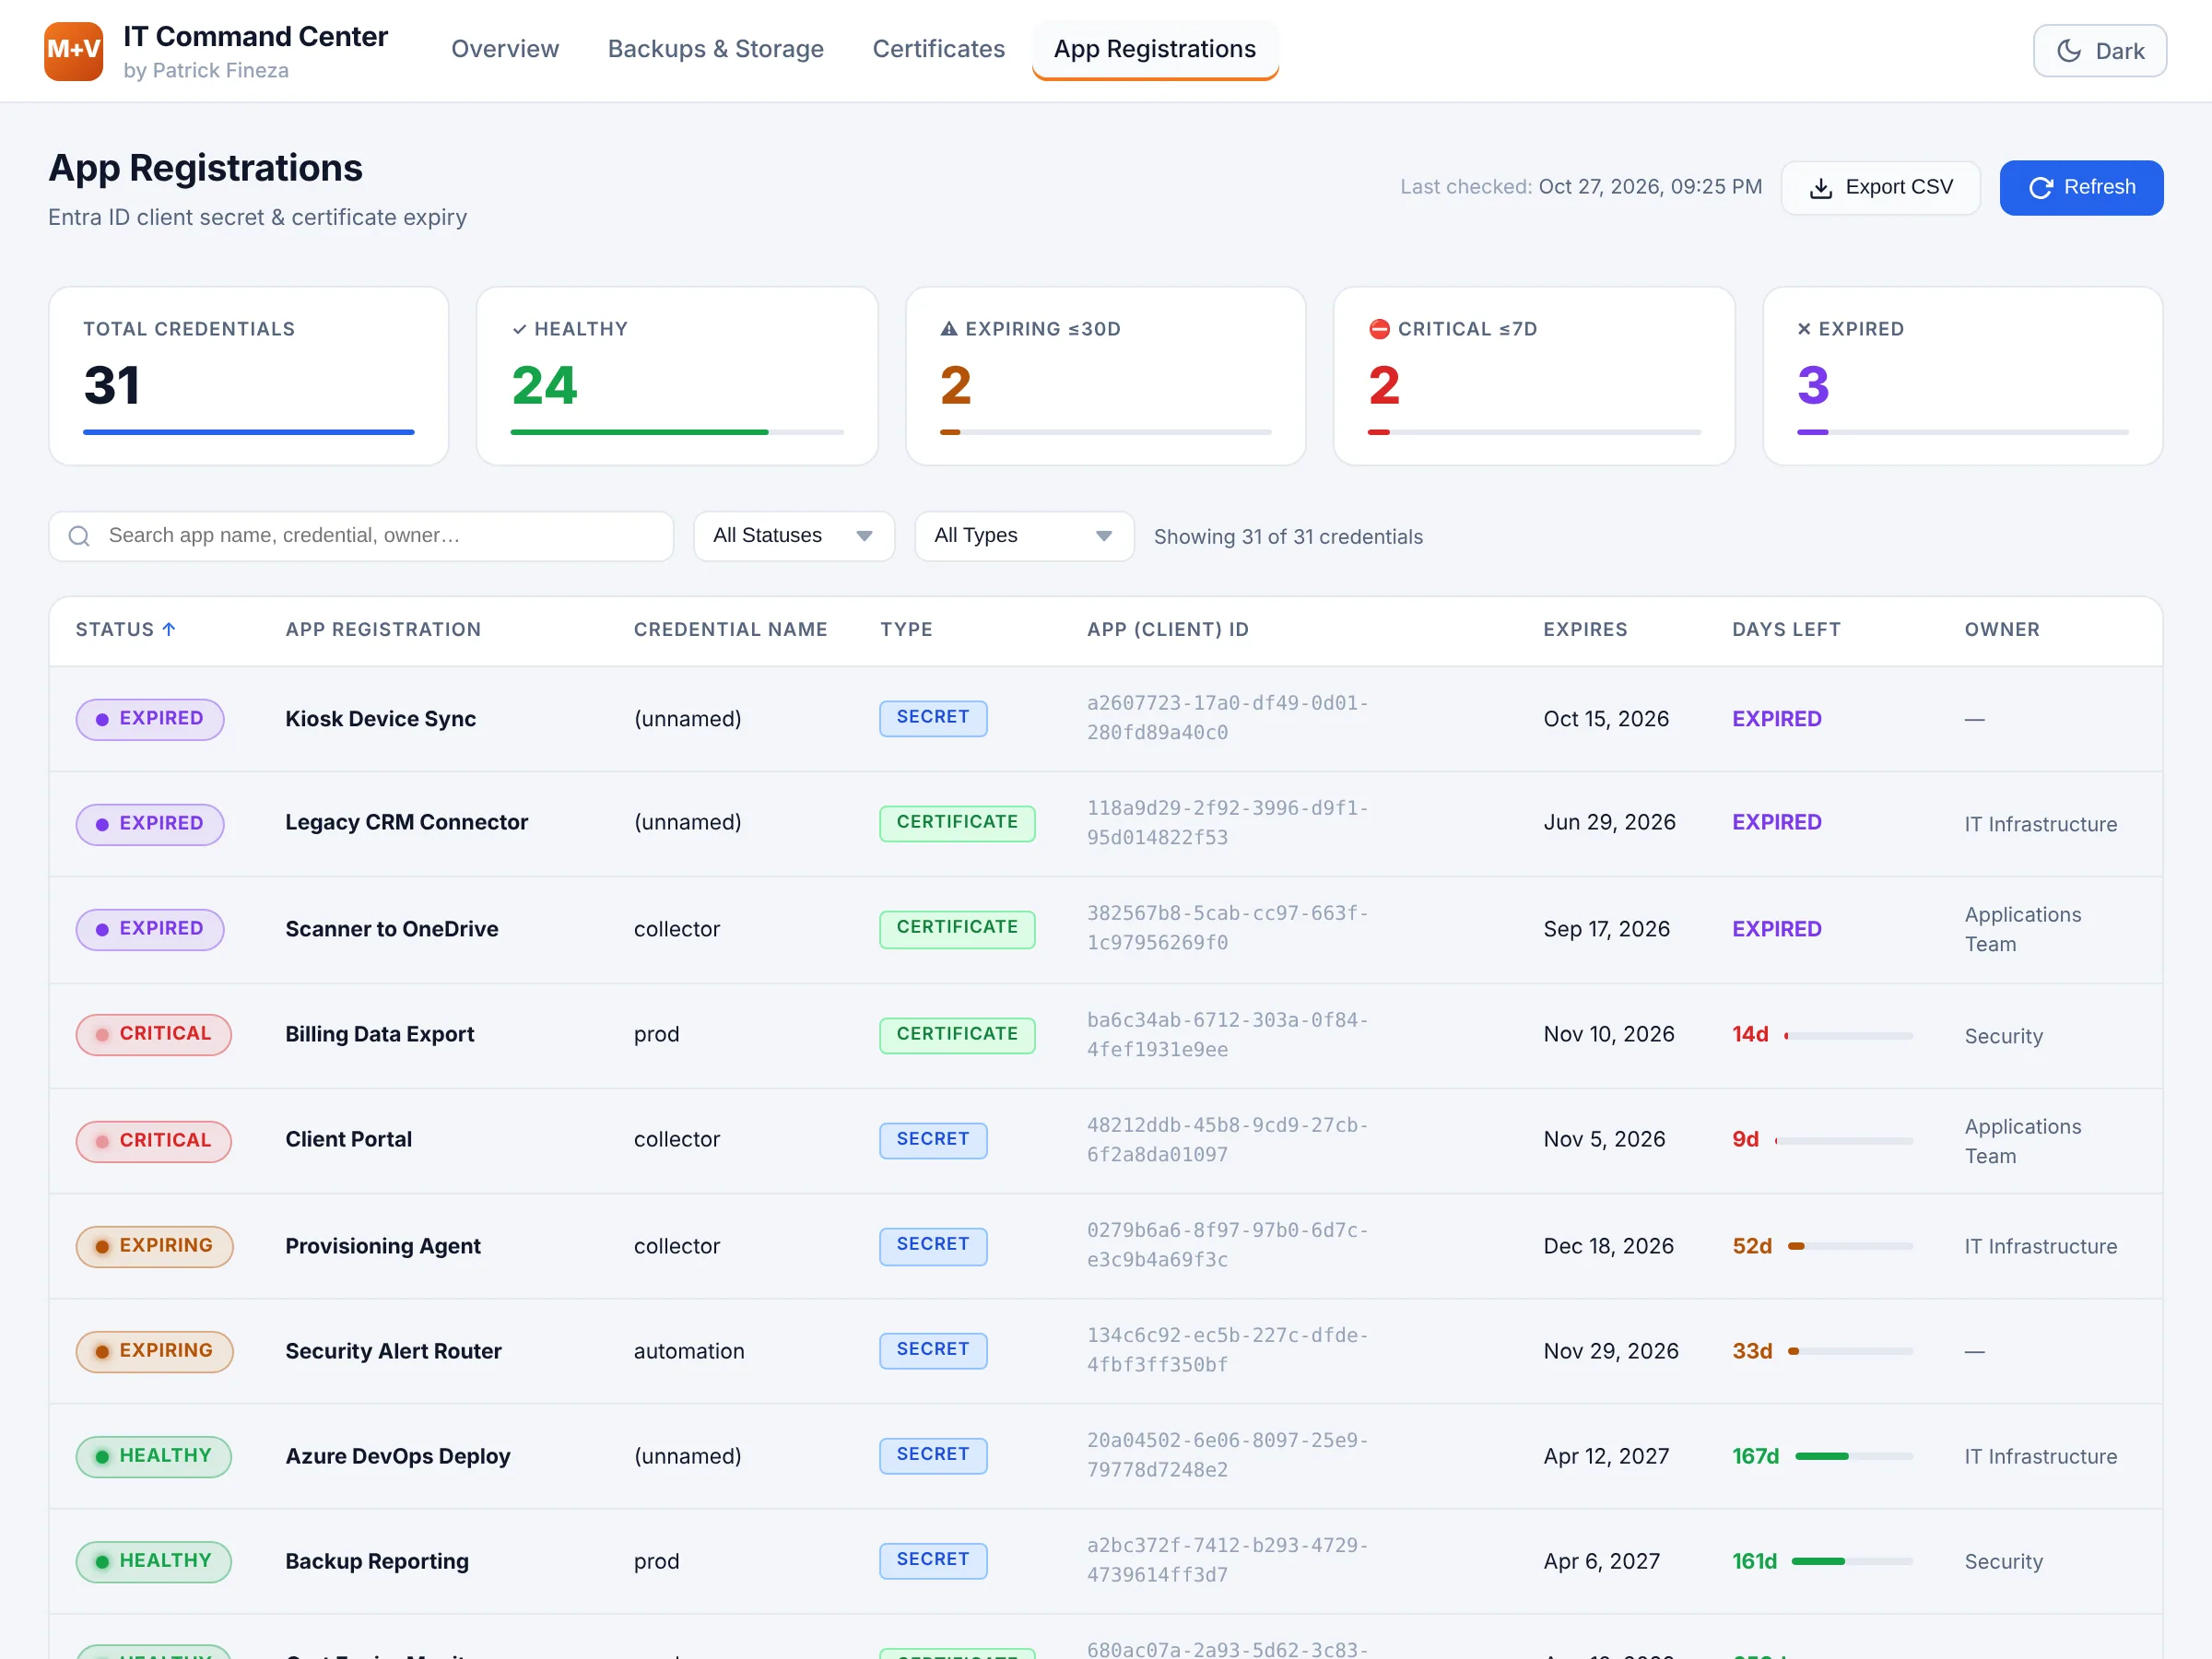Click the download icon on Export CSV

coord(1821,188)
